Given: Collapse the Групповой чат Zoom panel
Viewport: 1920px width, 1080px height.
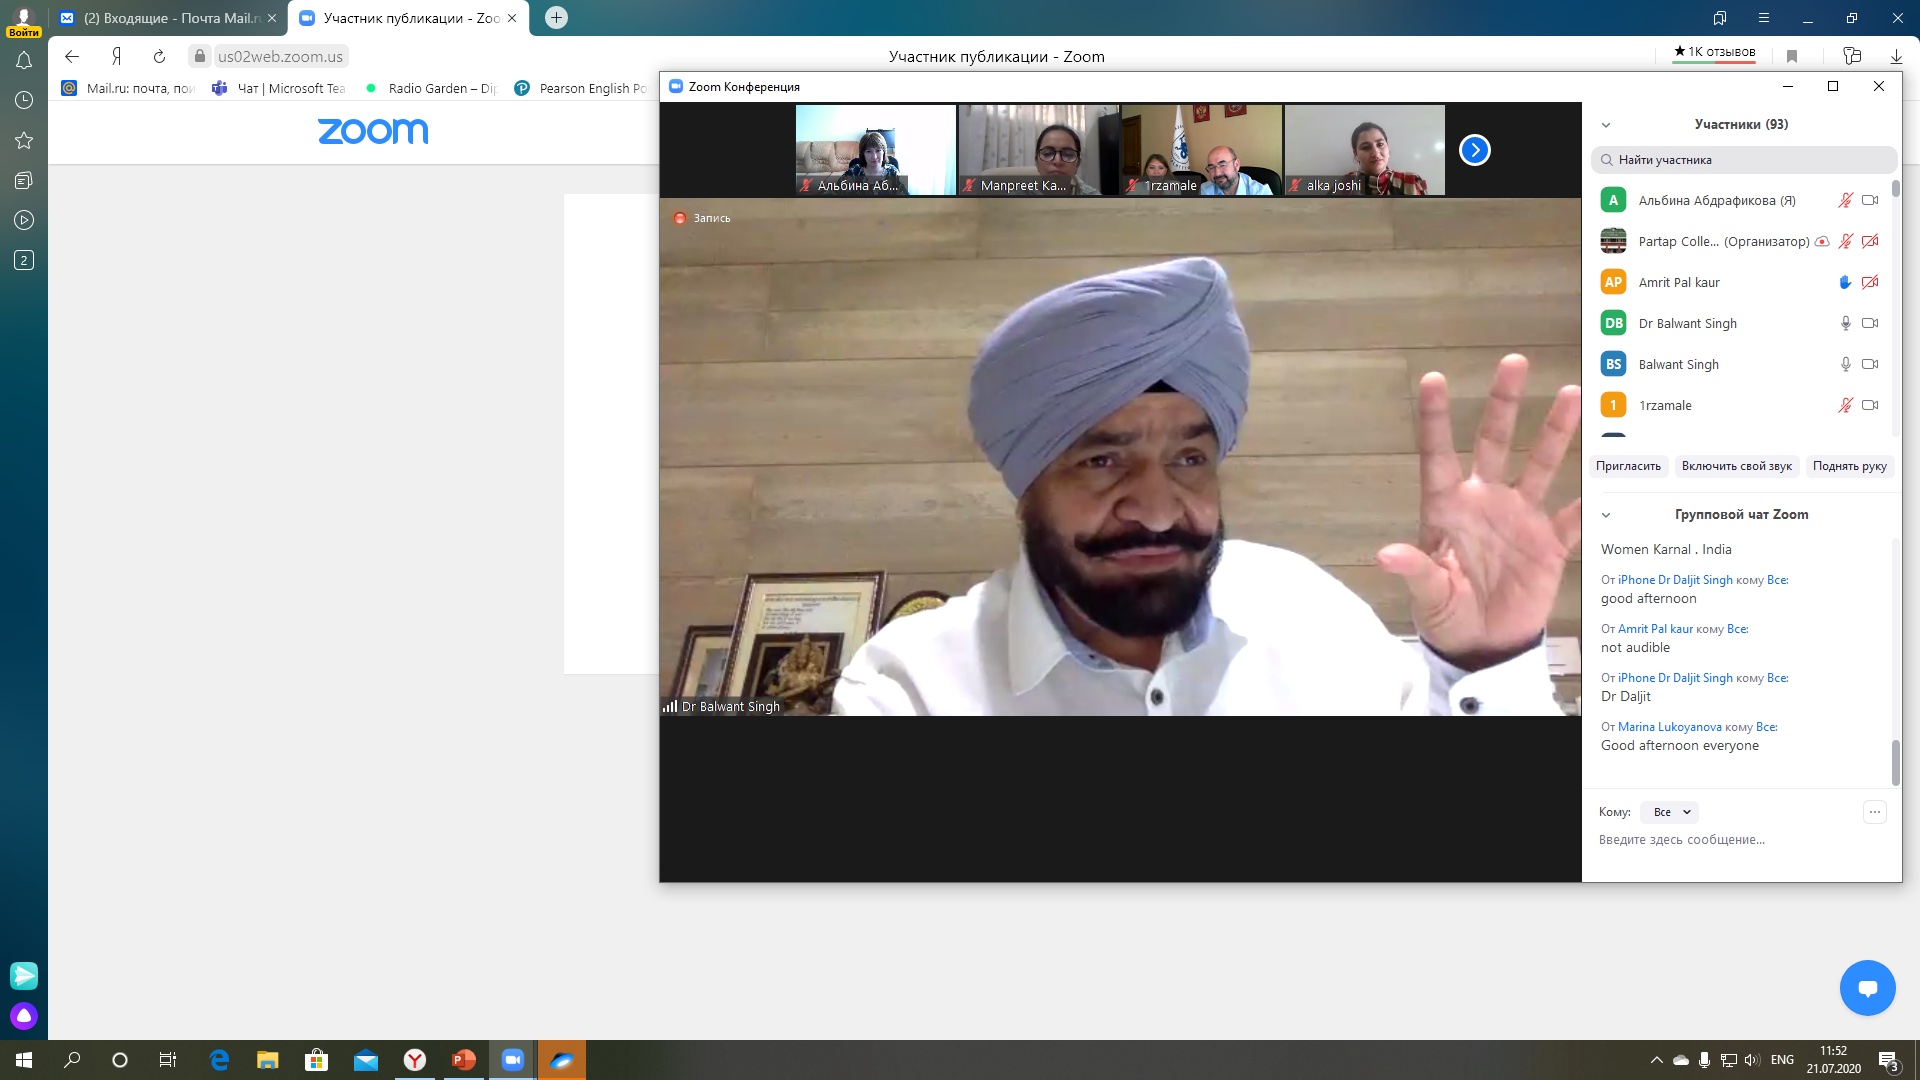Looking at the screenshot, I should pyautogui.click(x=1606, y=515).
